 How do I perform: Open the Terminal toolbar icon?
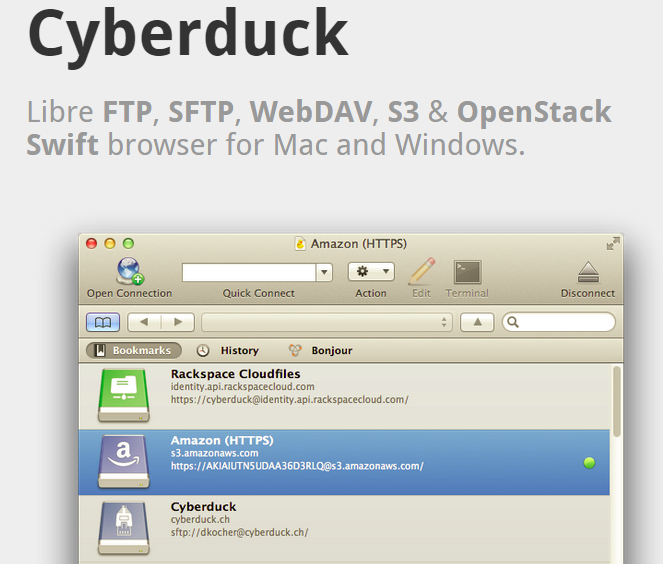[467, 272]
